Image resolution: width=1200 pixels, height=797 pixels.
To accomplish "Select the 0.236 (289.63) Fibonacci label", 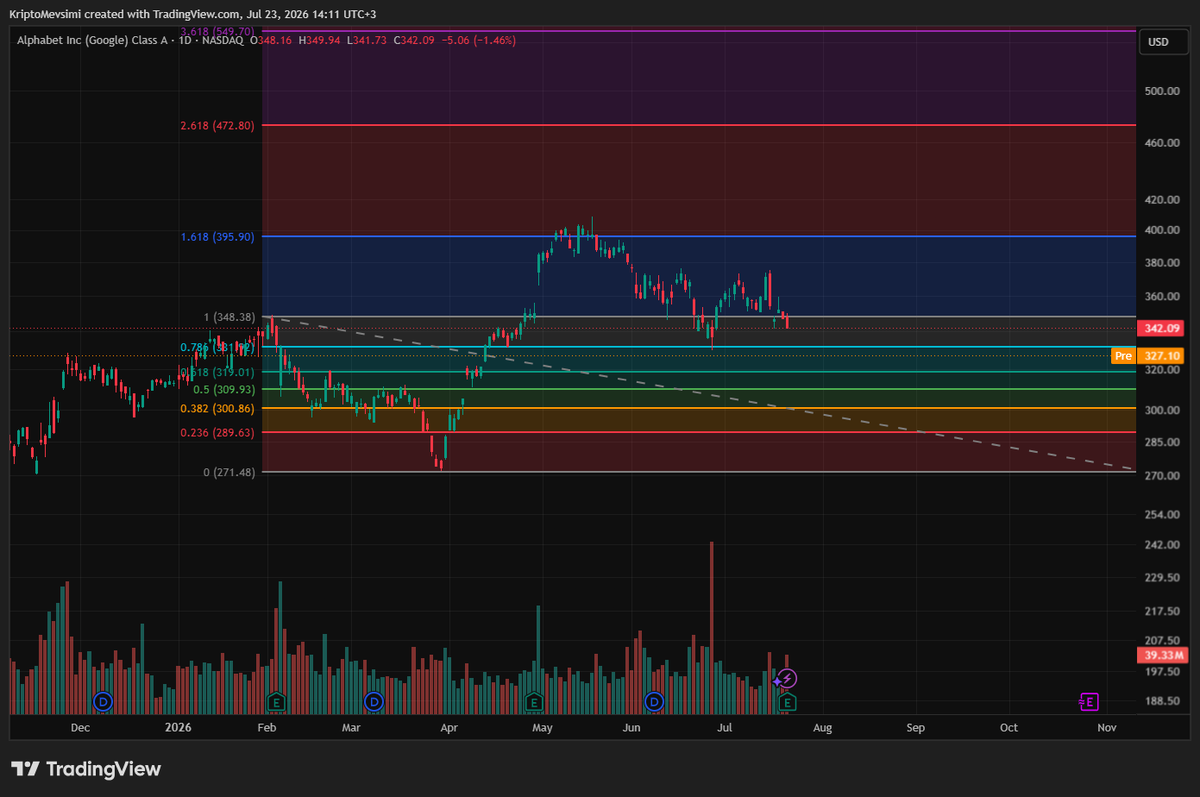I will pyautogui.click(x=217, y=432).
